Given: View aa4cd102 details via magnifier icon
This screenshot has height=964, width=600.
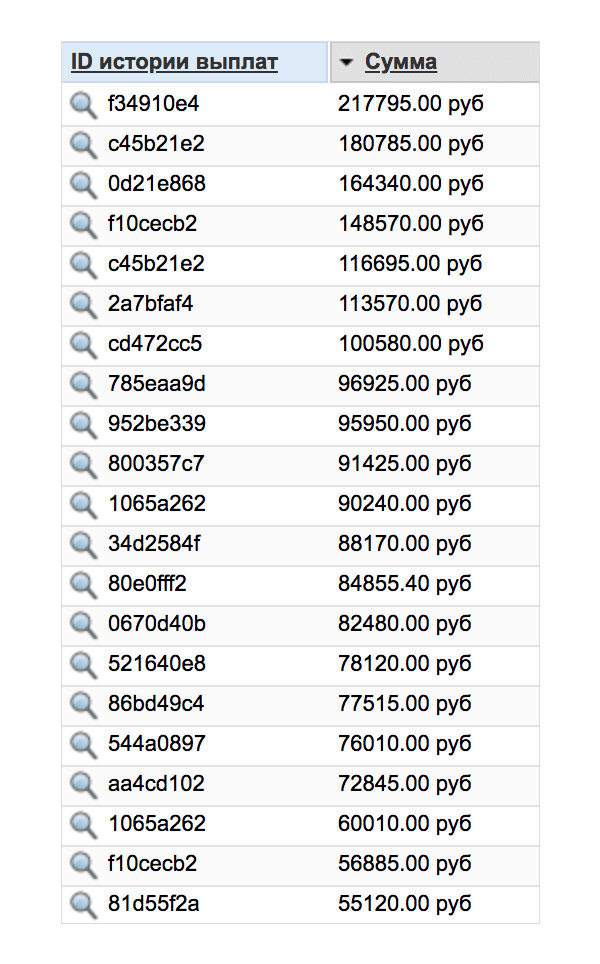Looking at the screenshot, I should coord(82,784).
